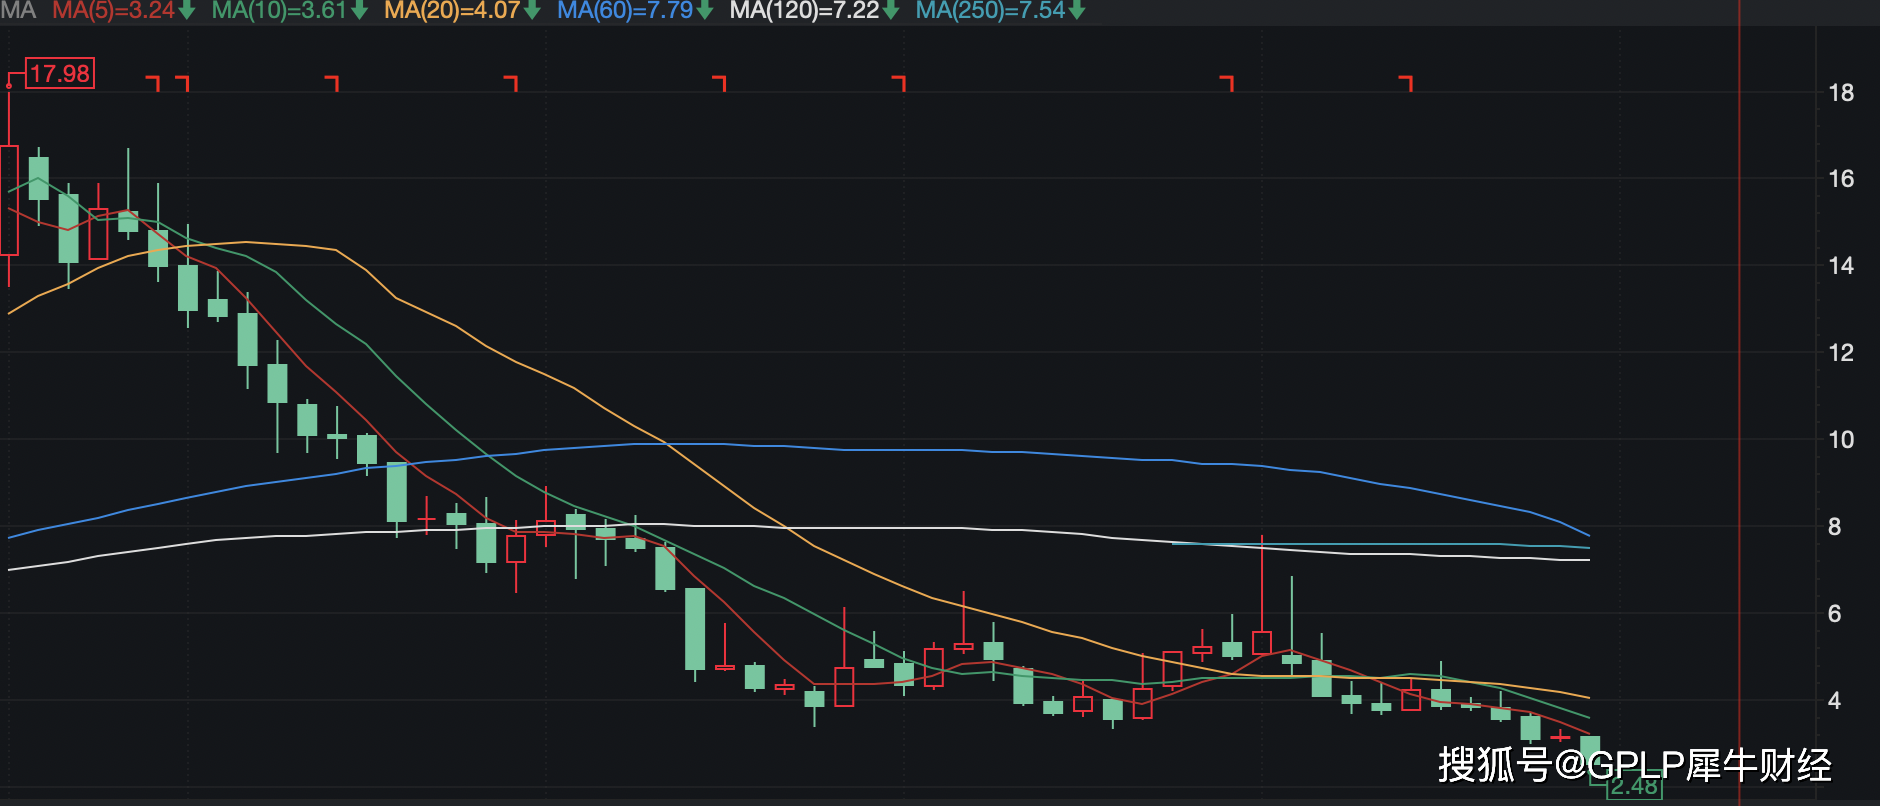1880x806 pixels.
Task: Click the 4 price axis label
Action: point(1834,701)
